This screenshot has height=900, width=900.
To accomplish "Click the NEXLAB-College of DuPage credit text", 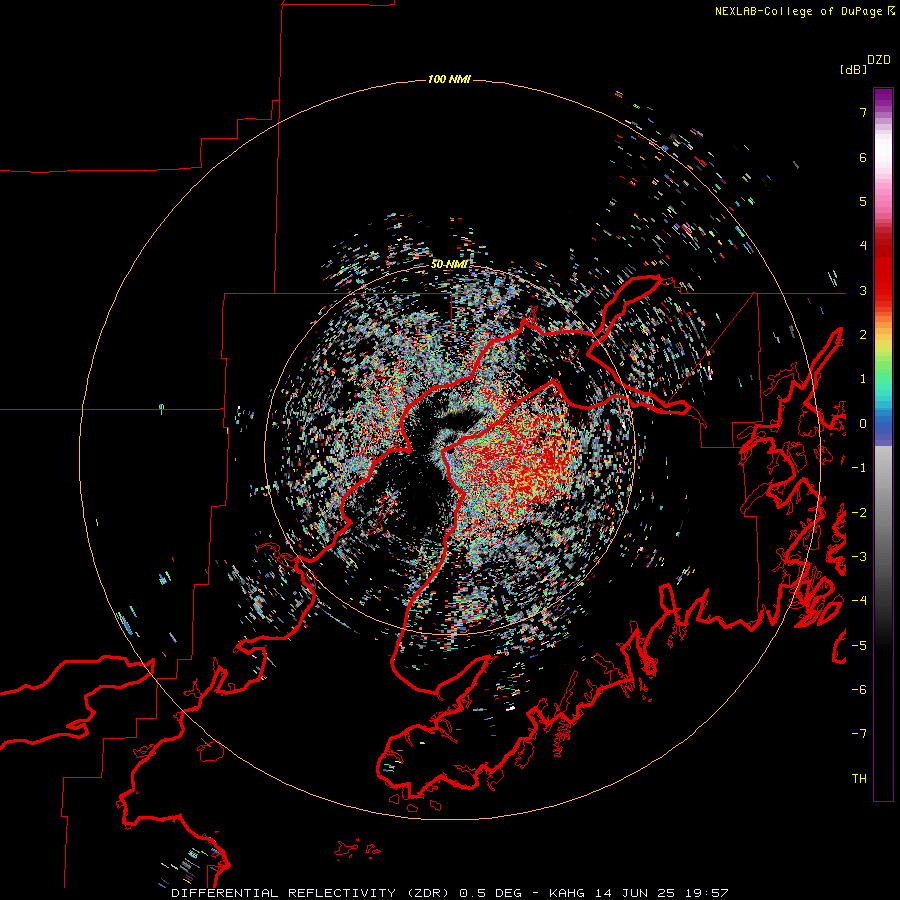I will (x=799, y=11).
